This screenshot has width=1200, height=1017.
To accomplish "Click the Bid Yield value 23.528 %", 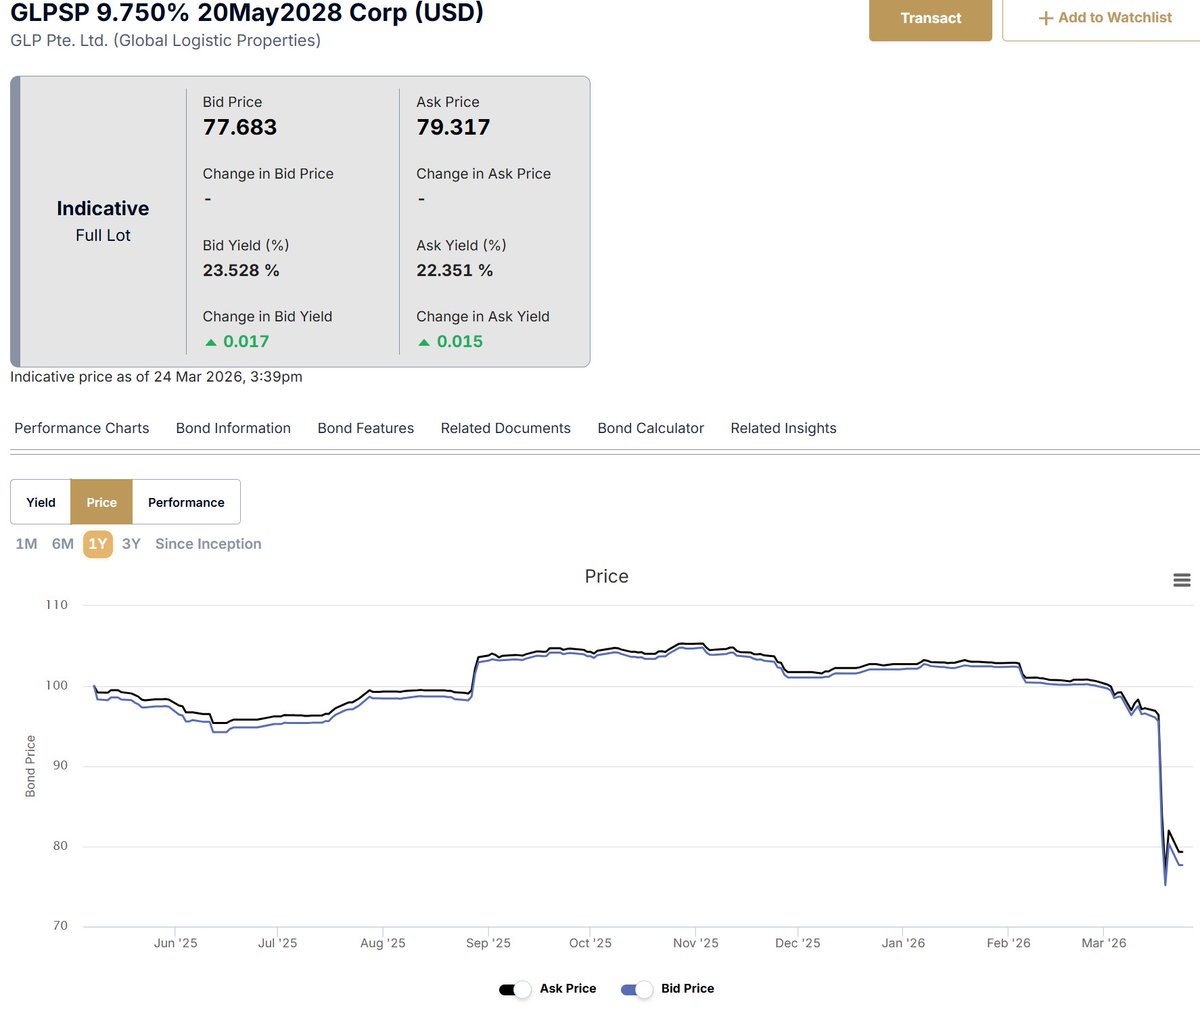I will click(241, 270).
